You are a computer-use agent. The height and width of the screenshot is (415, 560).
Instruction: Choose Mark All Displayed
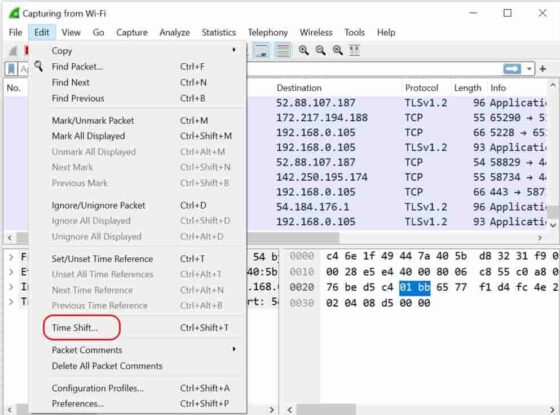(x=138, y=136)
